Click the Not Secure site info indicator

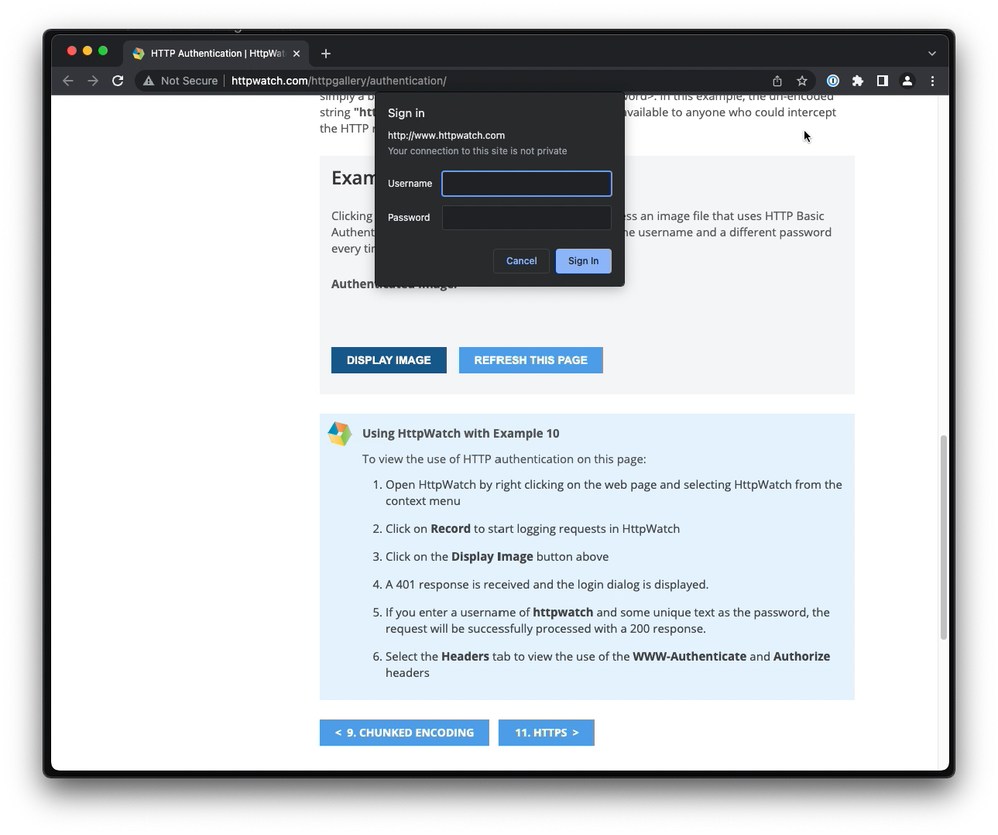coord(180,81)
